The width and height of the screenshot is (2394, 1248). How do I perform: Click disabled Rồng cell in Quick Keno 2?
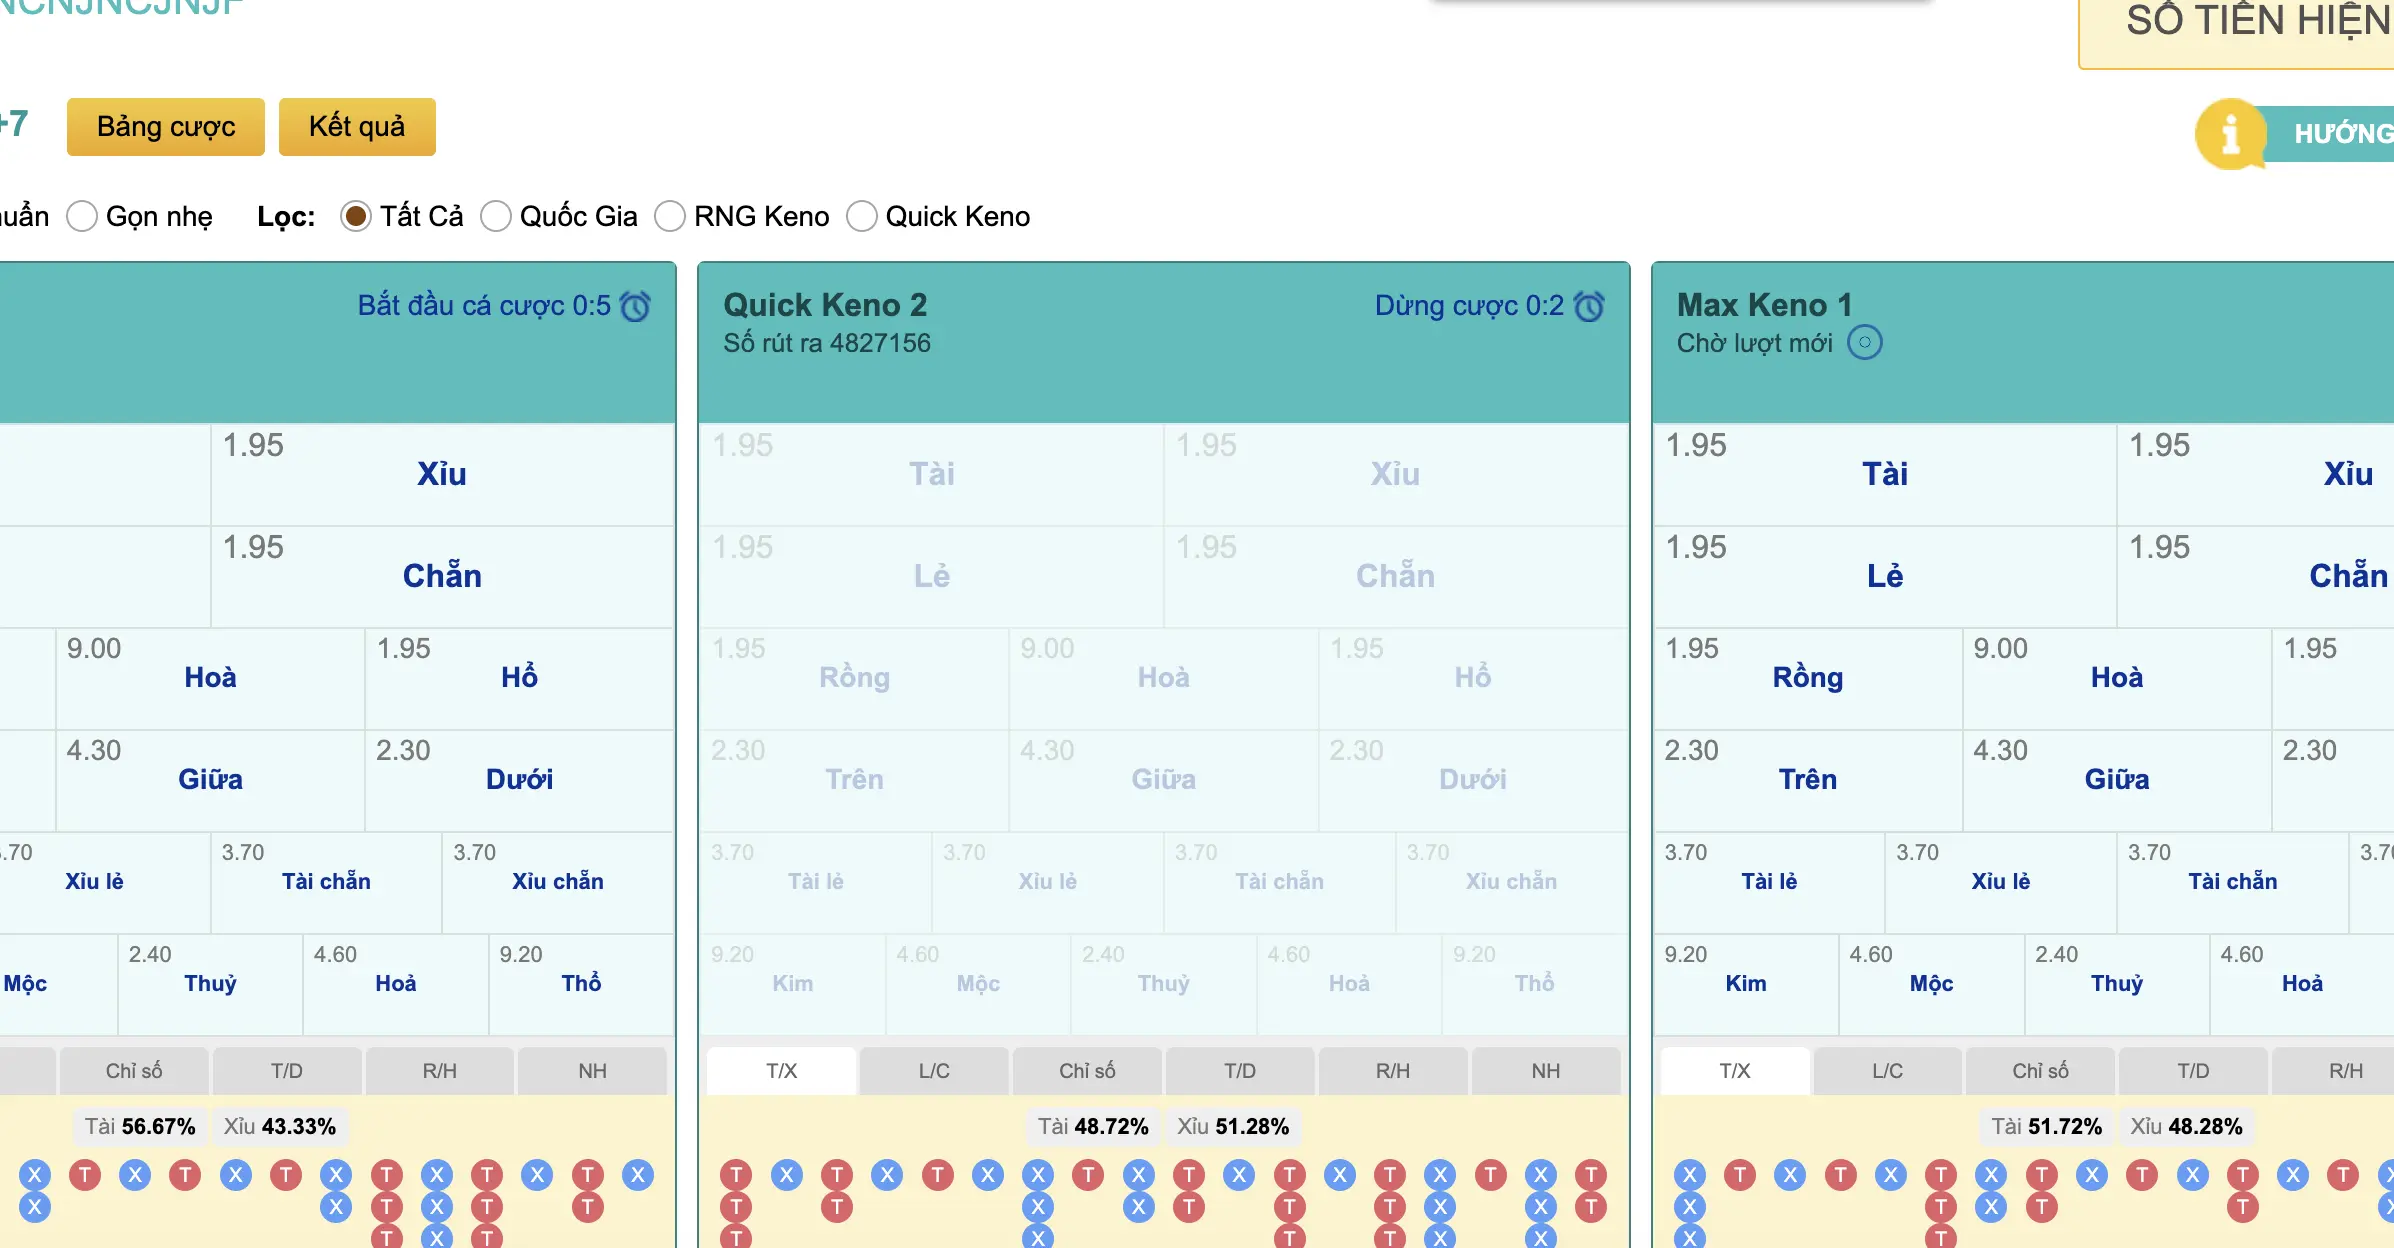pyautogui.click(x=854, y=679)
